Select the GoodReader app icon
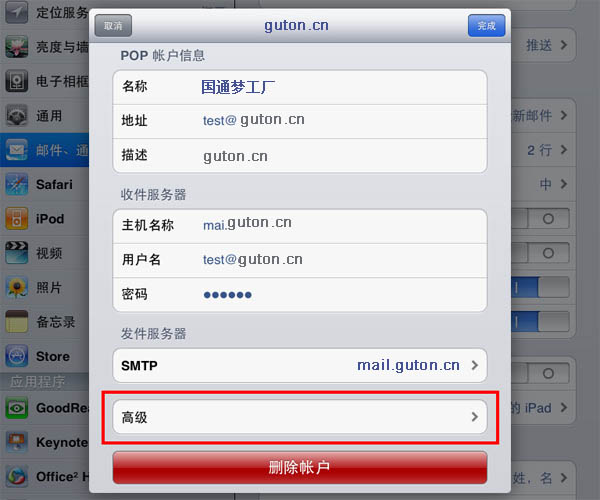Screen dimensions: 600x500 [16, 408]
